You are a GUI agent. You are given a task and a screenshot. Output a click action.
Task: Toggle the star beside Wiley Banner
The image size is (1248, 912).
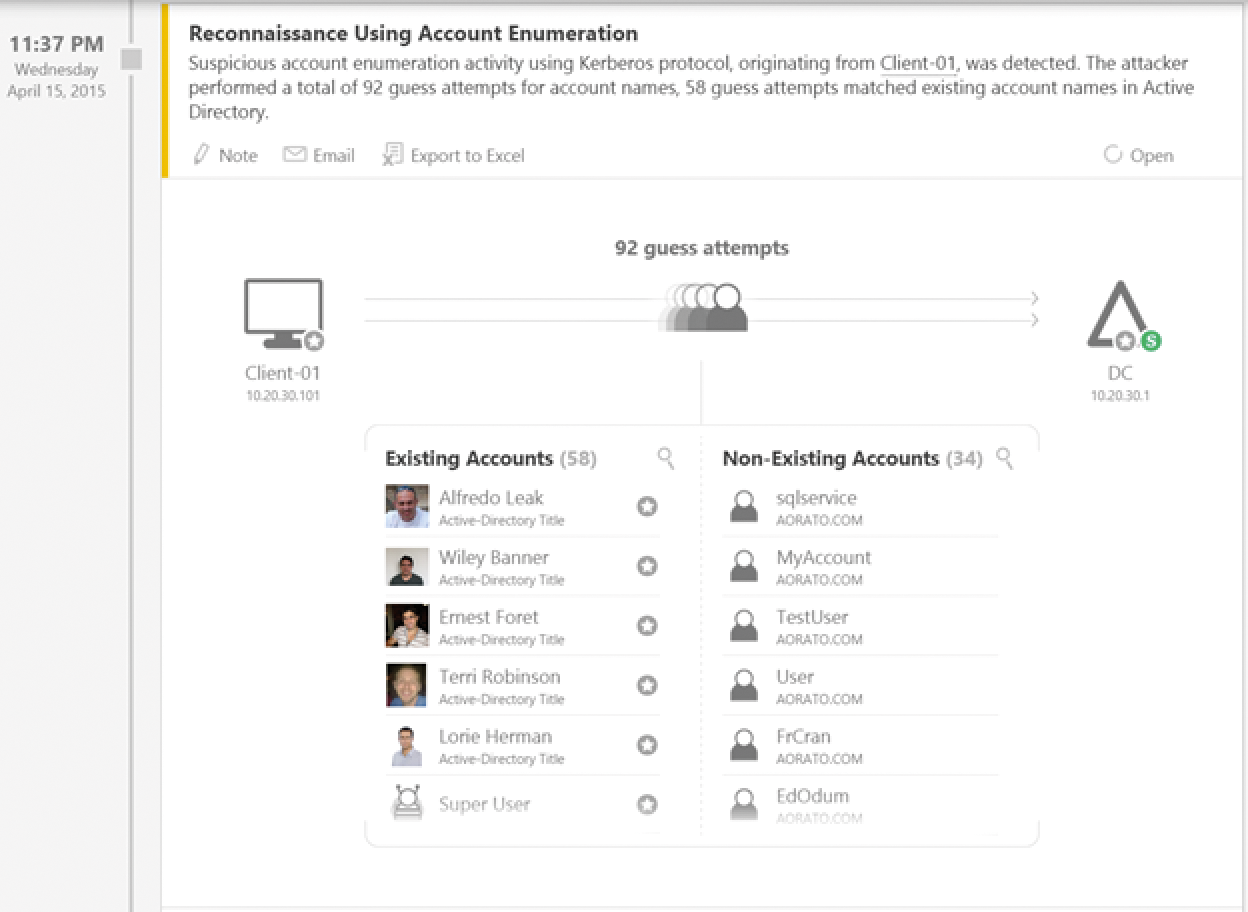pos(647,567)
